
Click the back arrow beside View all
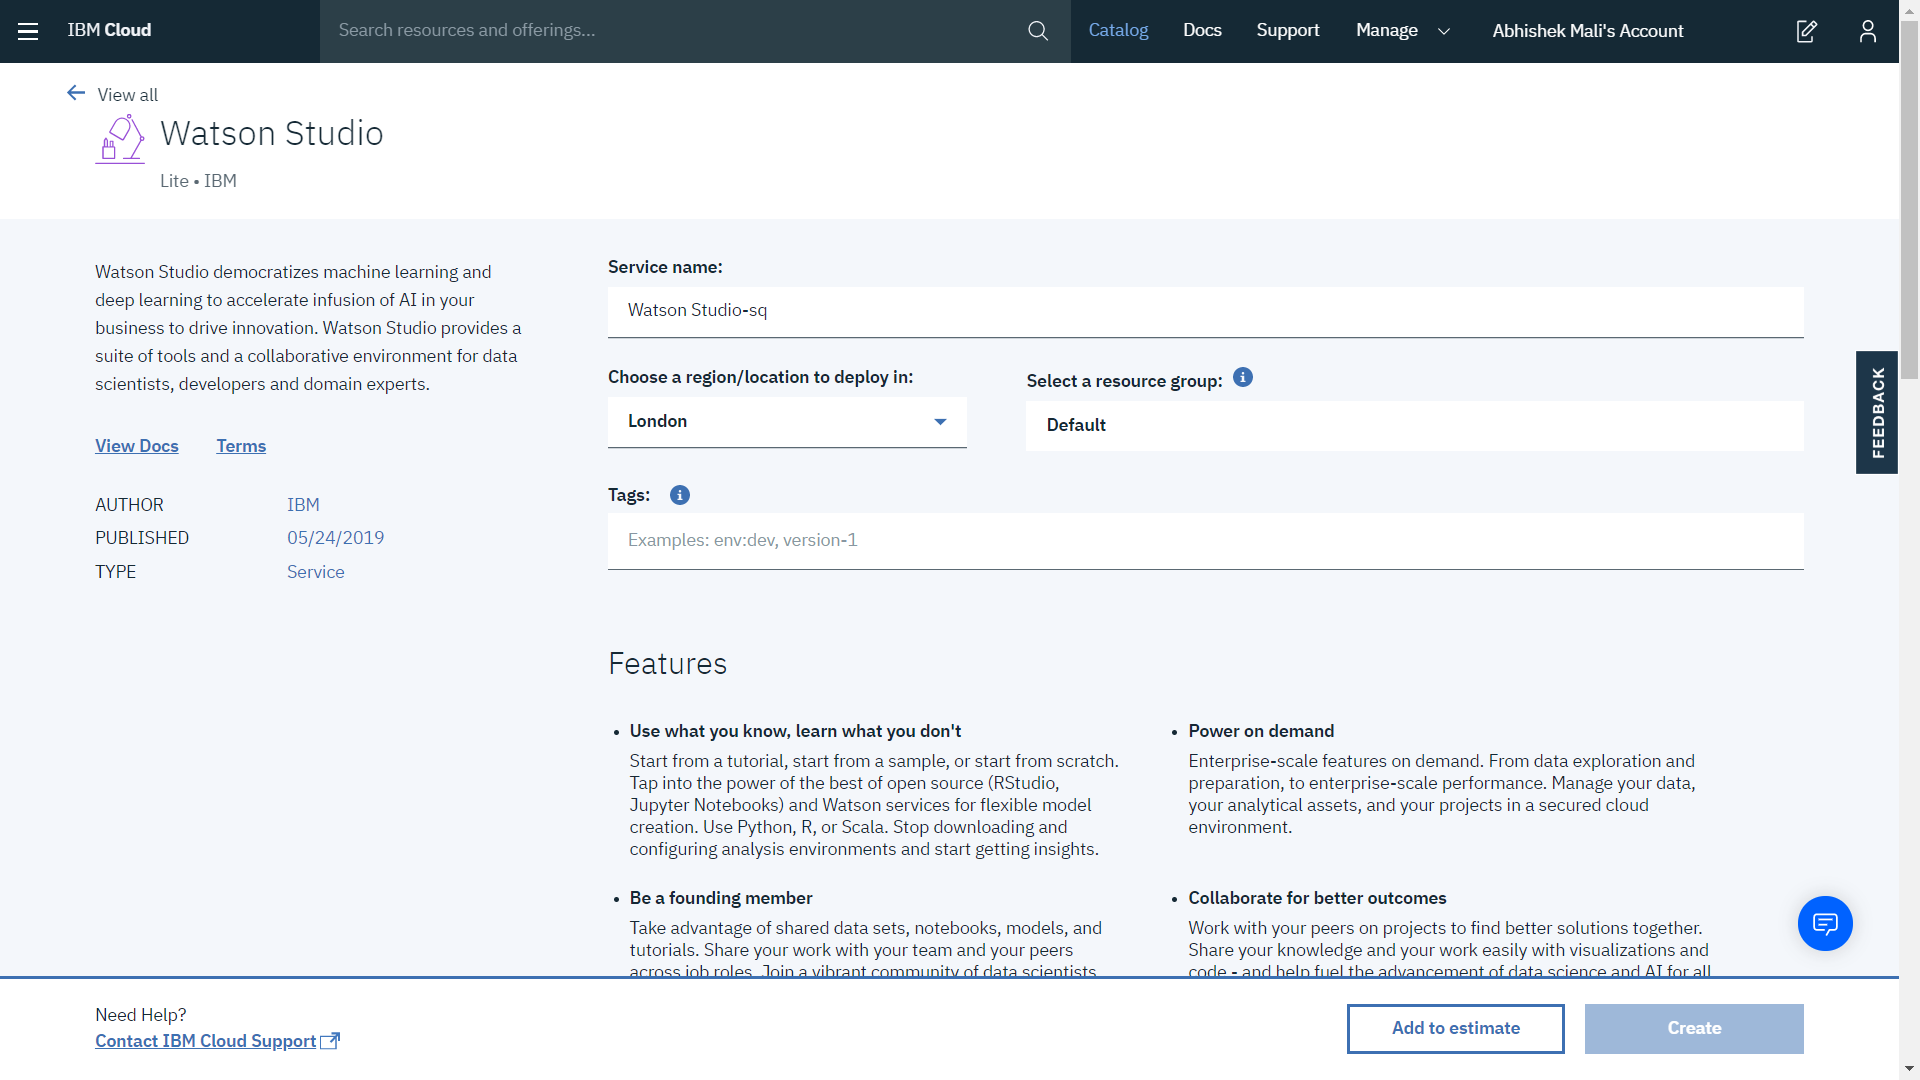point(76,93)
